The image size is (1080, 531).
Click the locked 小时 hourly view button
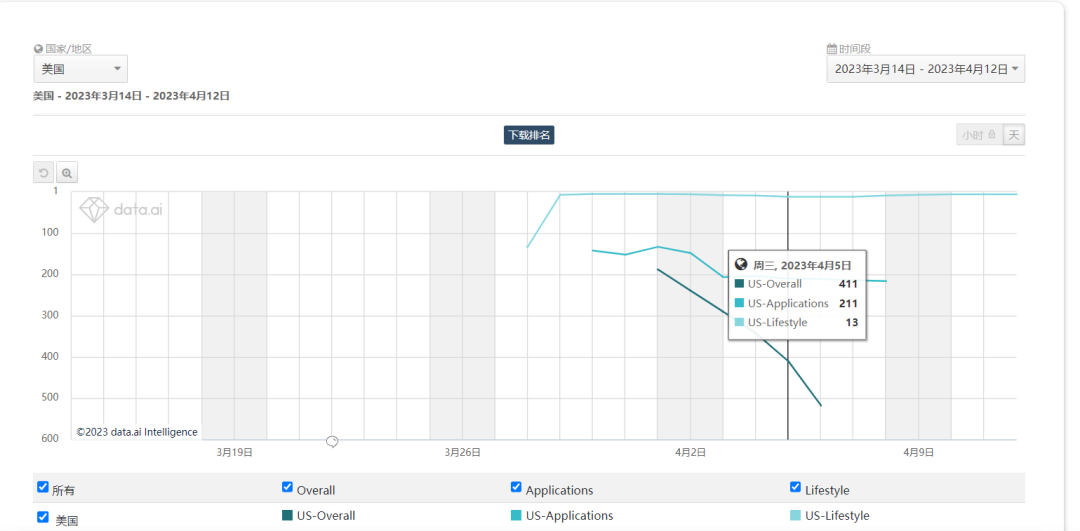(x=978, y=135)
